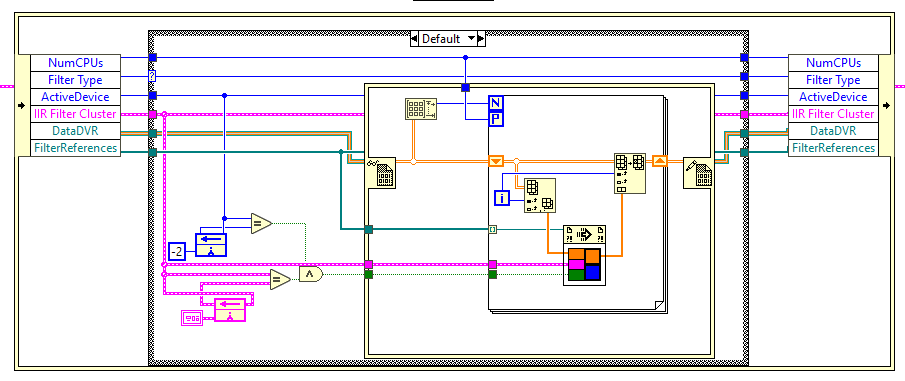Click the FilterReferences element on the left unbundle
Viewport: 905px width, 381px height.
pyautogui.click(x=75, y=148)
